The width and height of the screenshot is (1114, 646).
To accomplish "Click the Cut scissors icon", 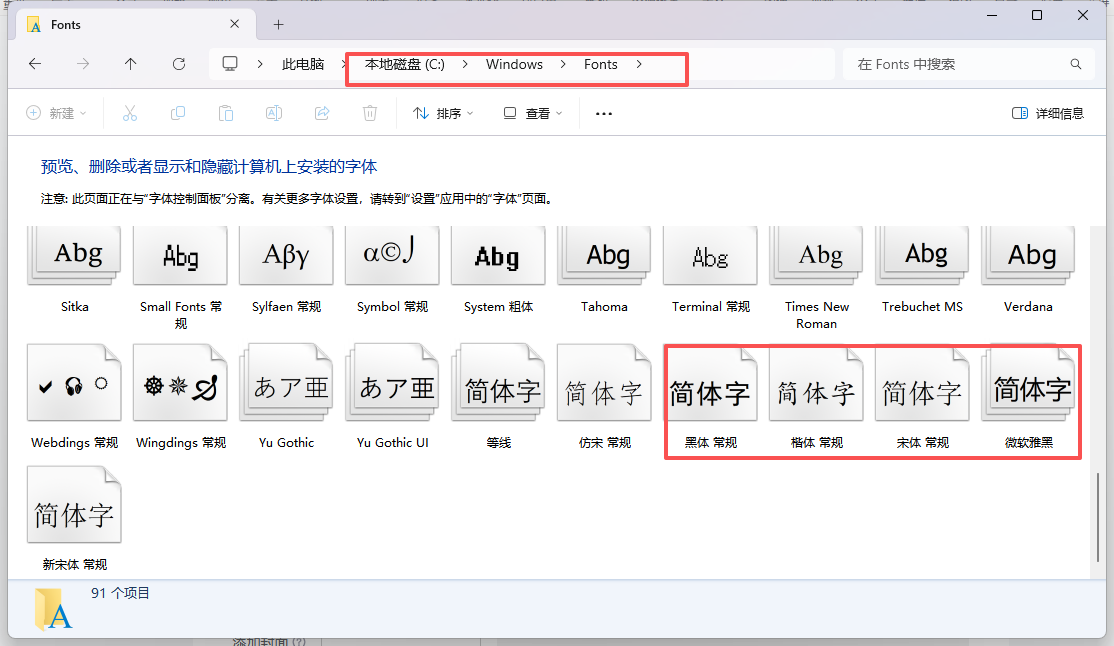I will coord(130,113).
